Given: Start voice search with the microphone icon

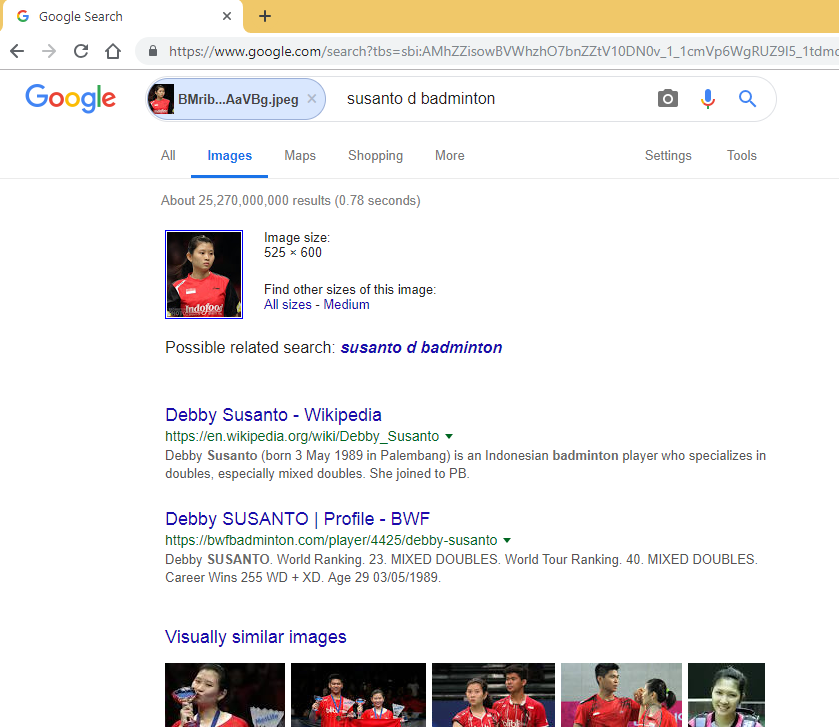Looking at the screenshot, I should tap(708, 98).
